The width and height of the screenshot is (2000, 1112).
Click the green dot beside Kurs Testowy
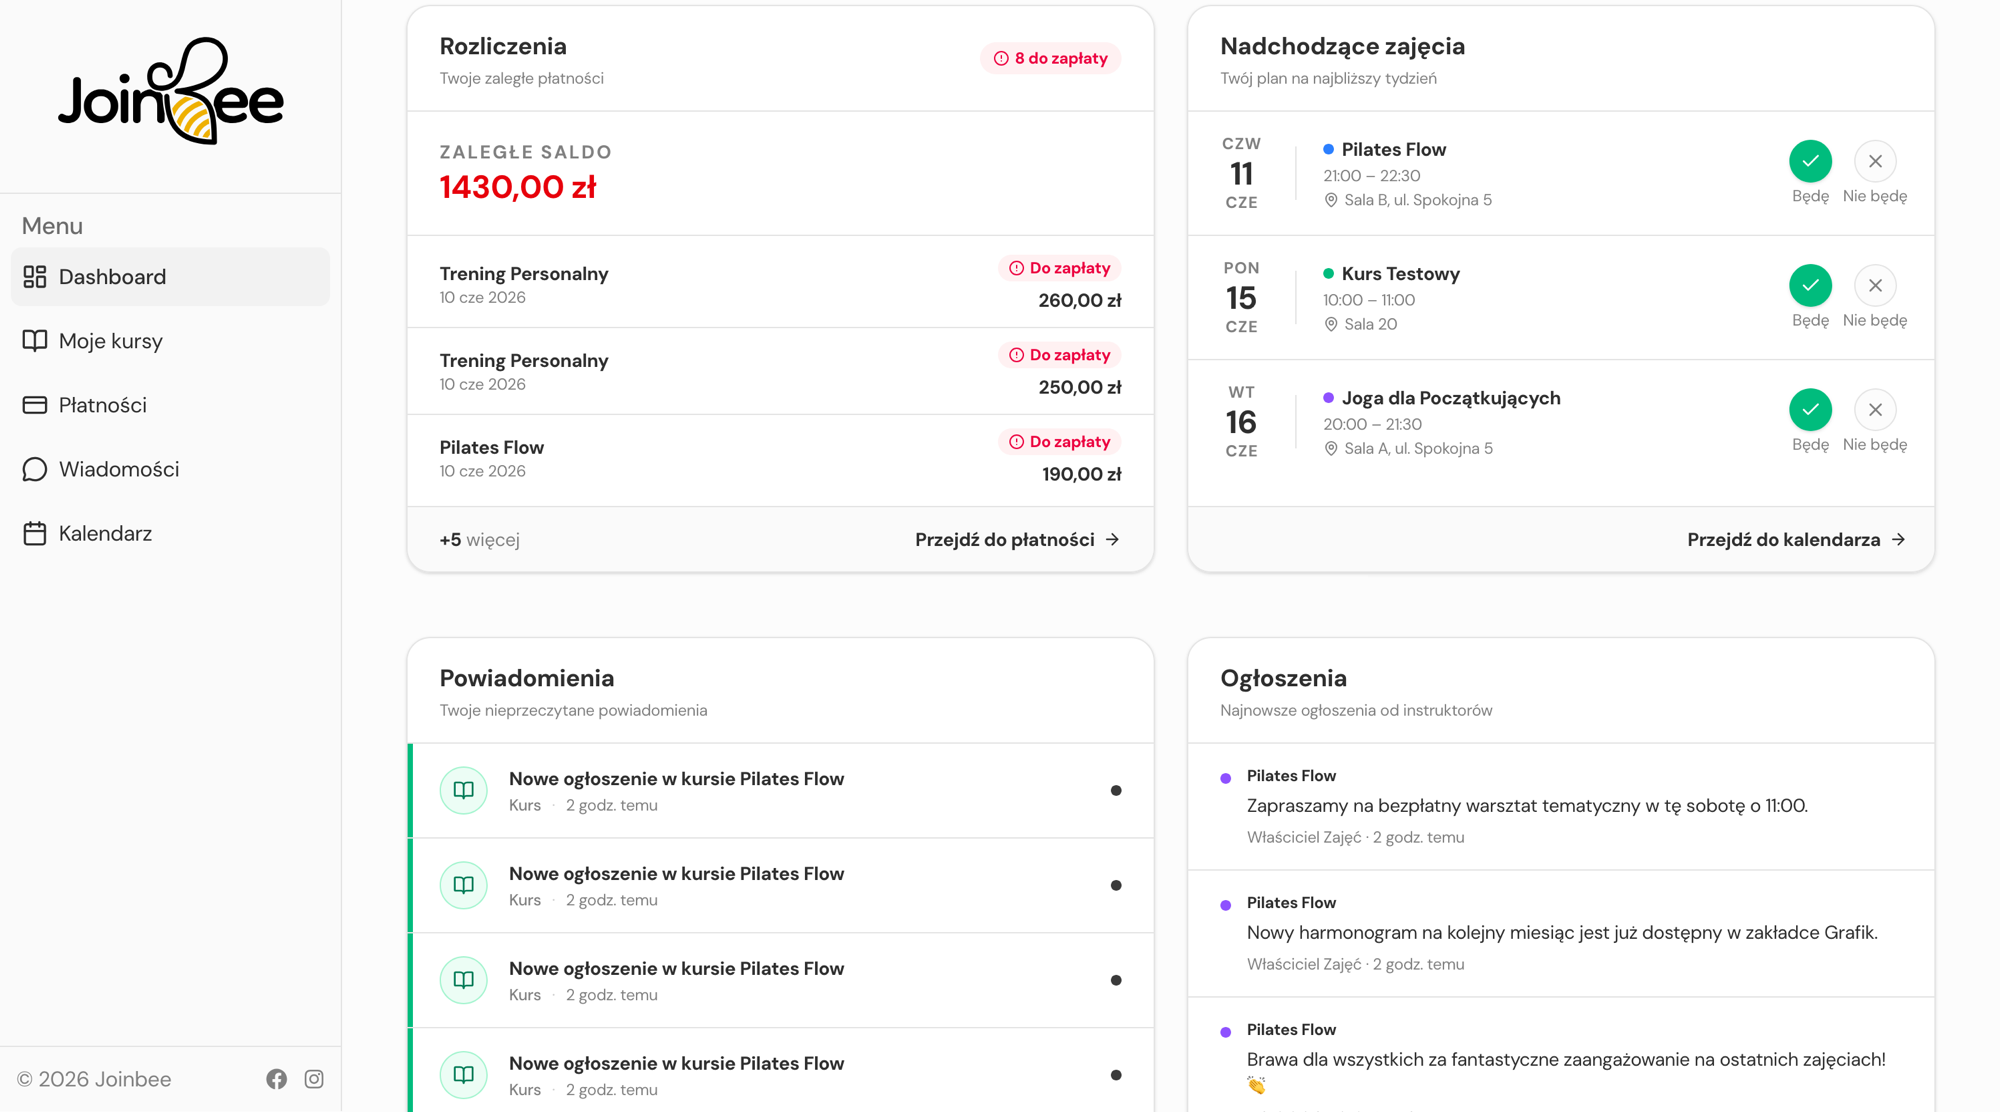coord(1328,273)
